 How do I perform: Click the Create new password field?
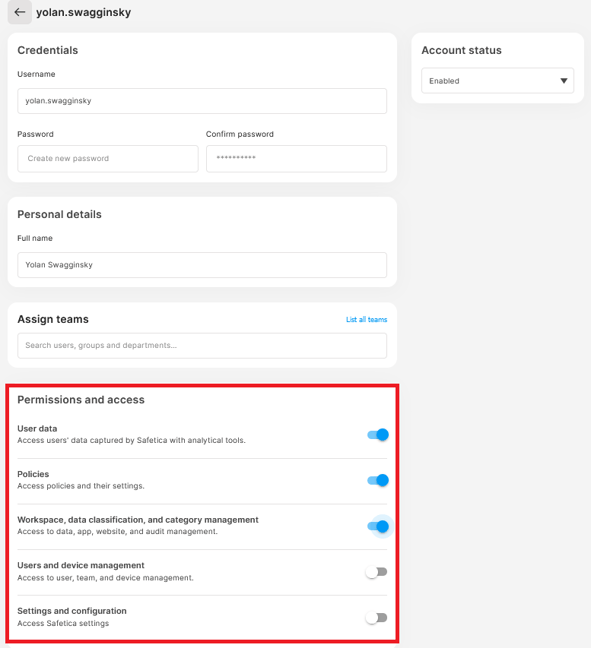click(108, 159)
